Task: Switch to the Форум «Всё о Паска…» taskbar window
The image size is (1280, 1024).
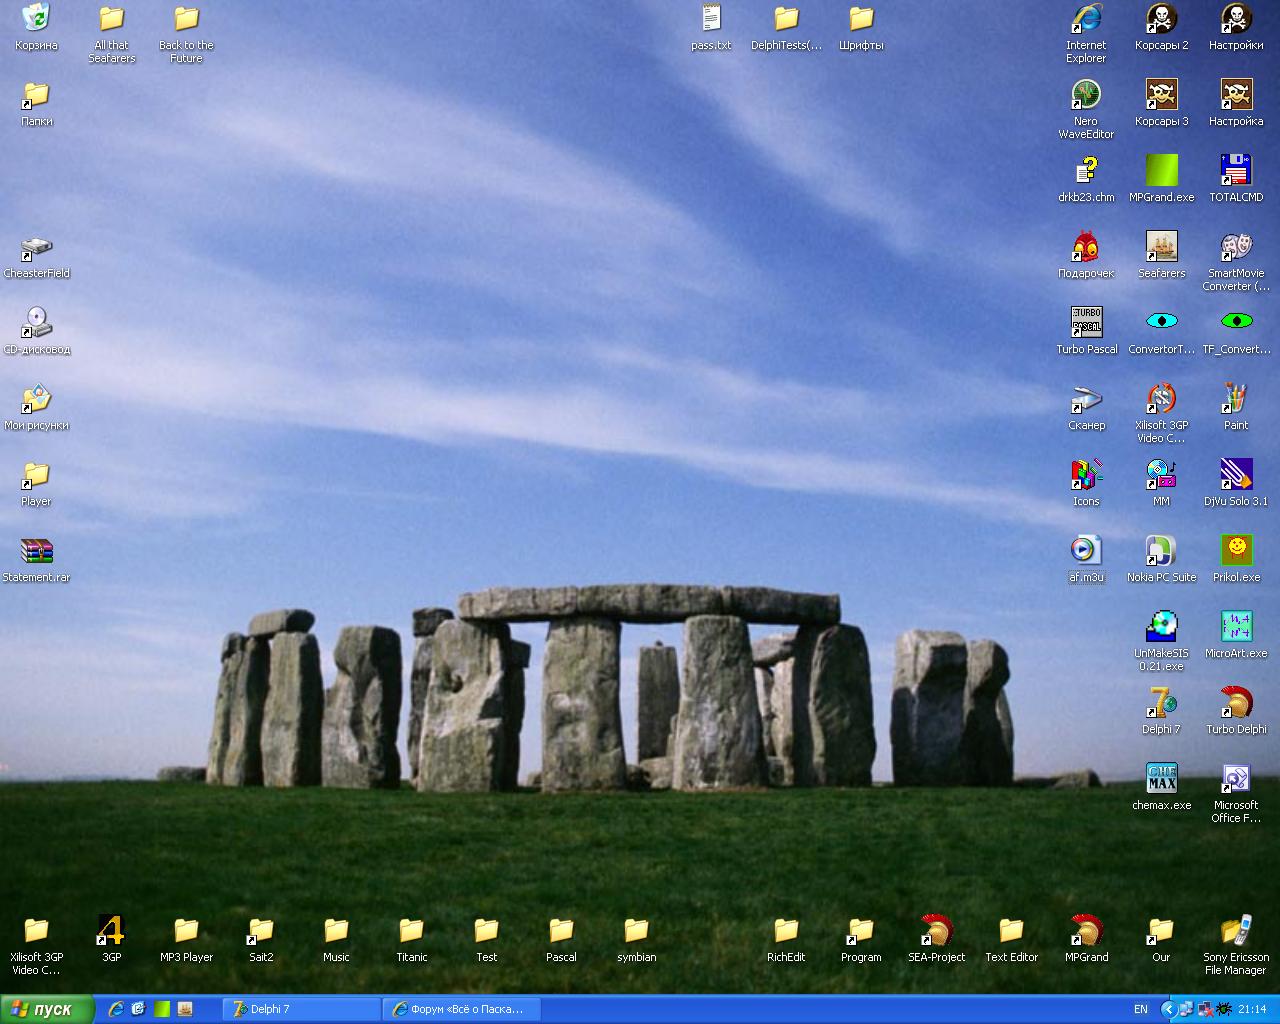Action: (x=462, y=1009)
